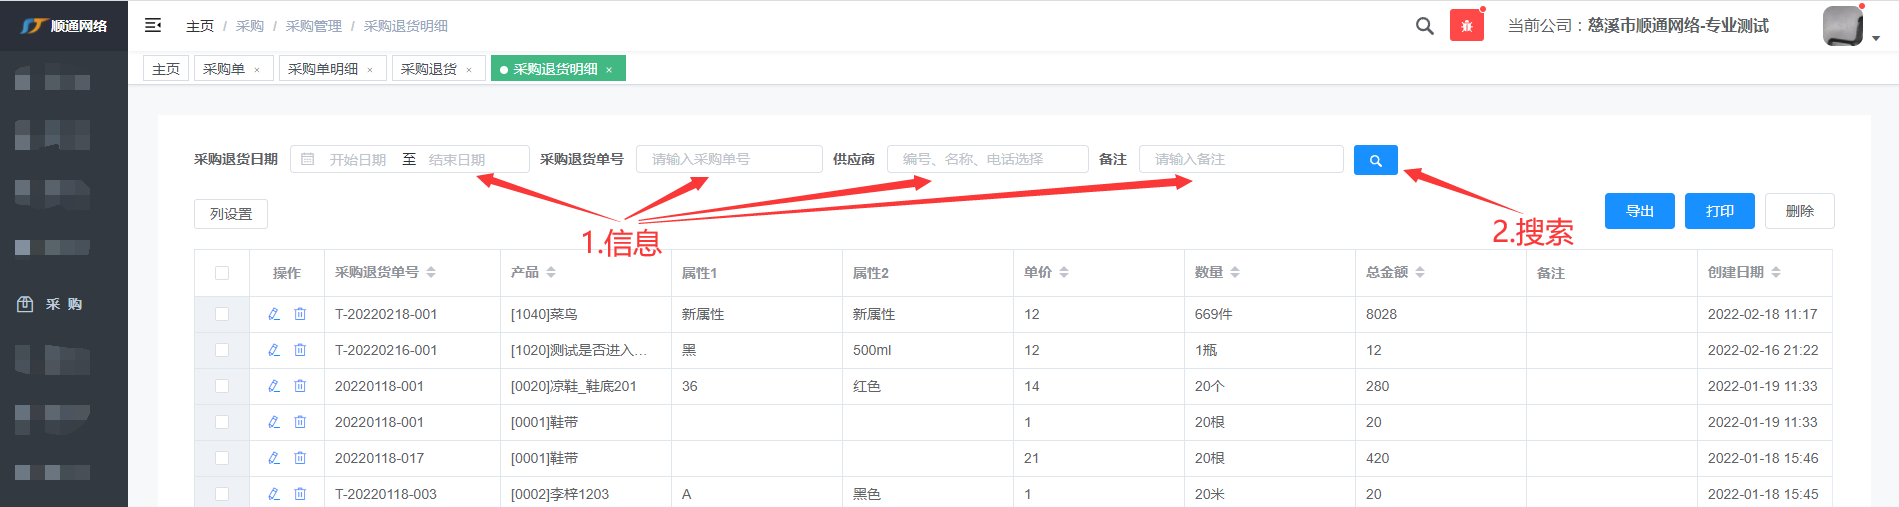Click the 采购退货单号 input field

point(729,159)
